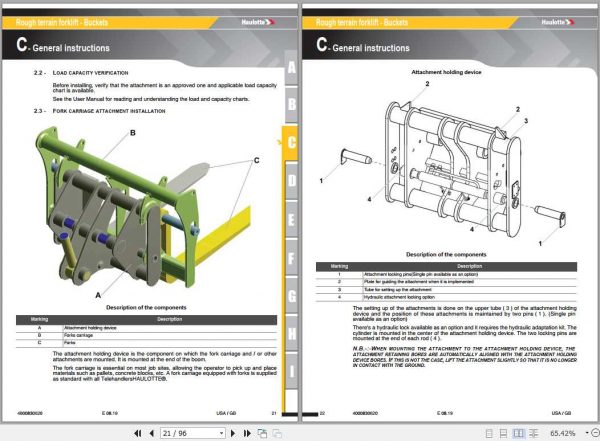
Task: Open section tab G on the page margin
Action: [x=291, y=296]
